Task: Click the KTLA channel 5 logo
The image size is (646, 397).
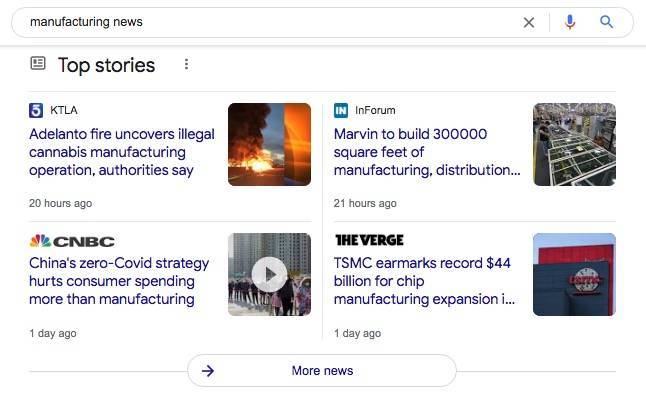Action: [36, 110]
